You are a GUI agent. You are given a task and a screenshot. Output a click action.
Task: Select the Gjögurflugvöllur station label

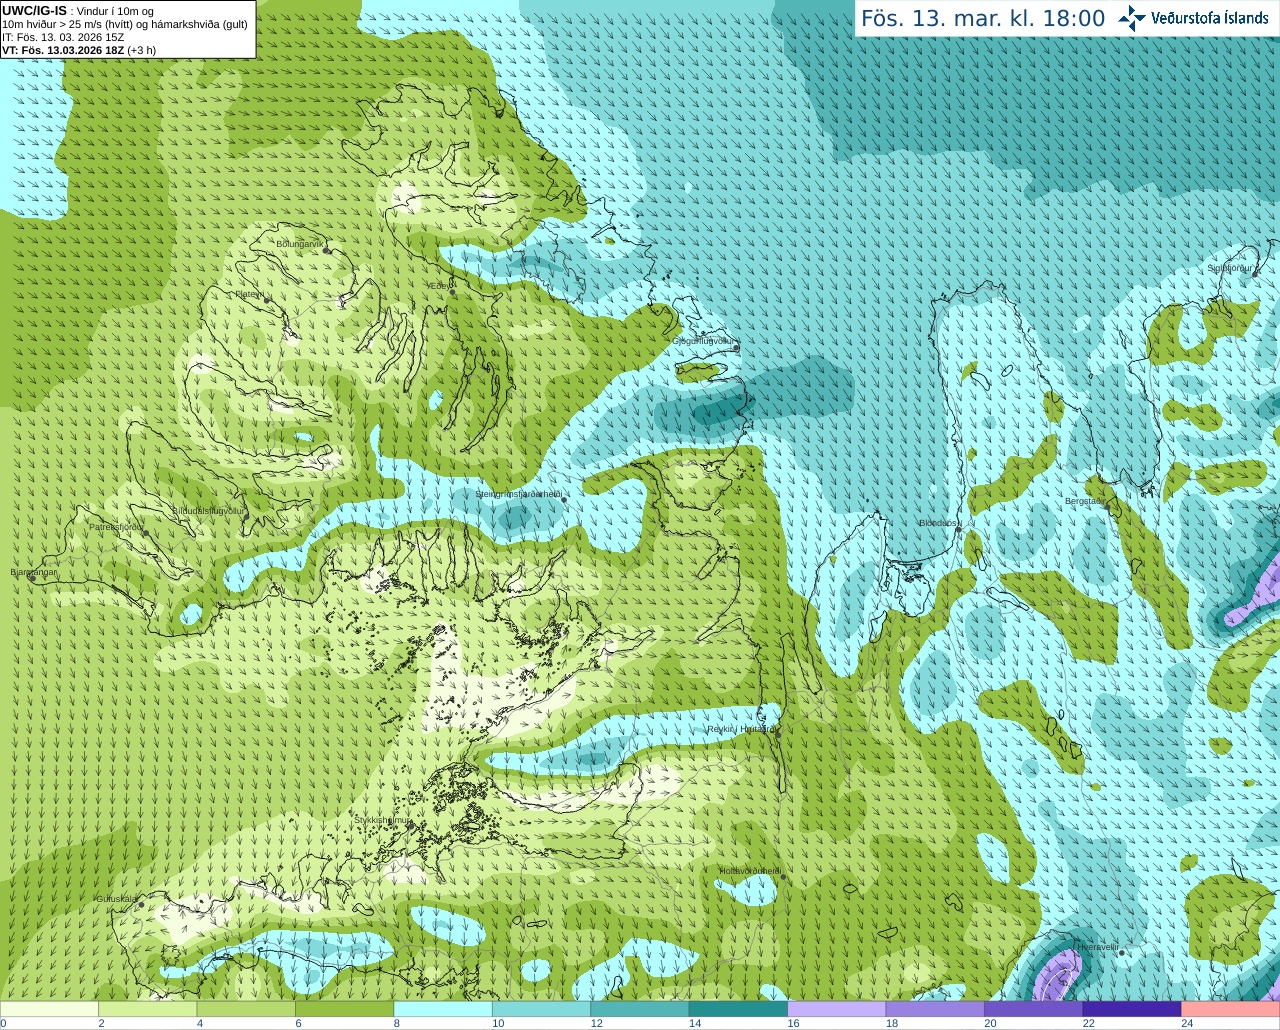(x=703, y=341)
